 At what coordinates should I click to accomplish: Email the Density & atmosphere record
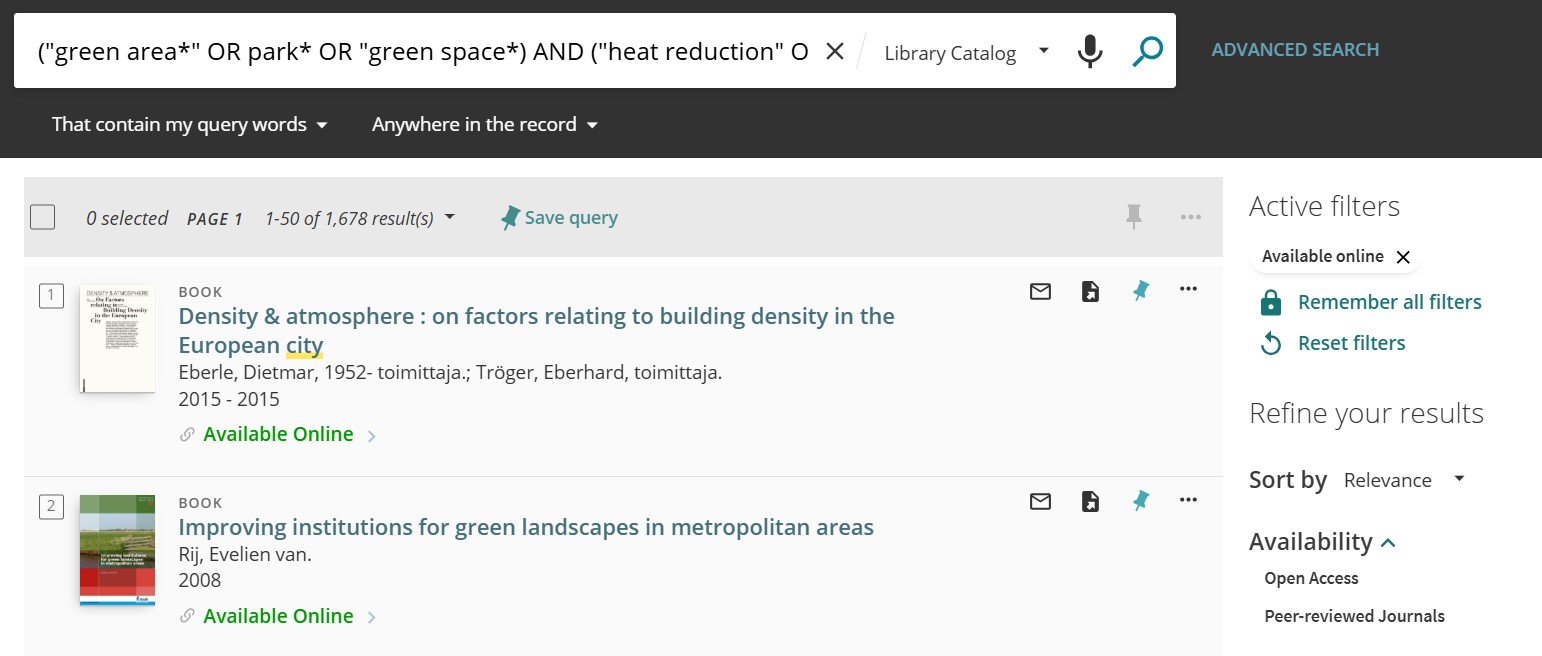coord(1040,291)
